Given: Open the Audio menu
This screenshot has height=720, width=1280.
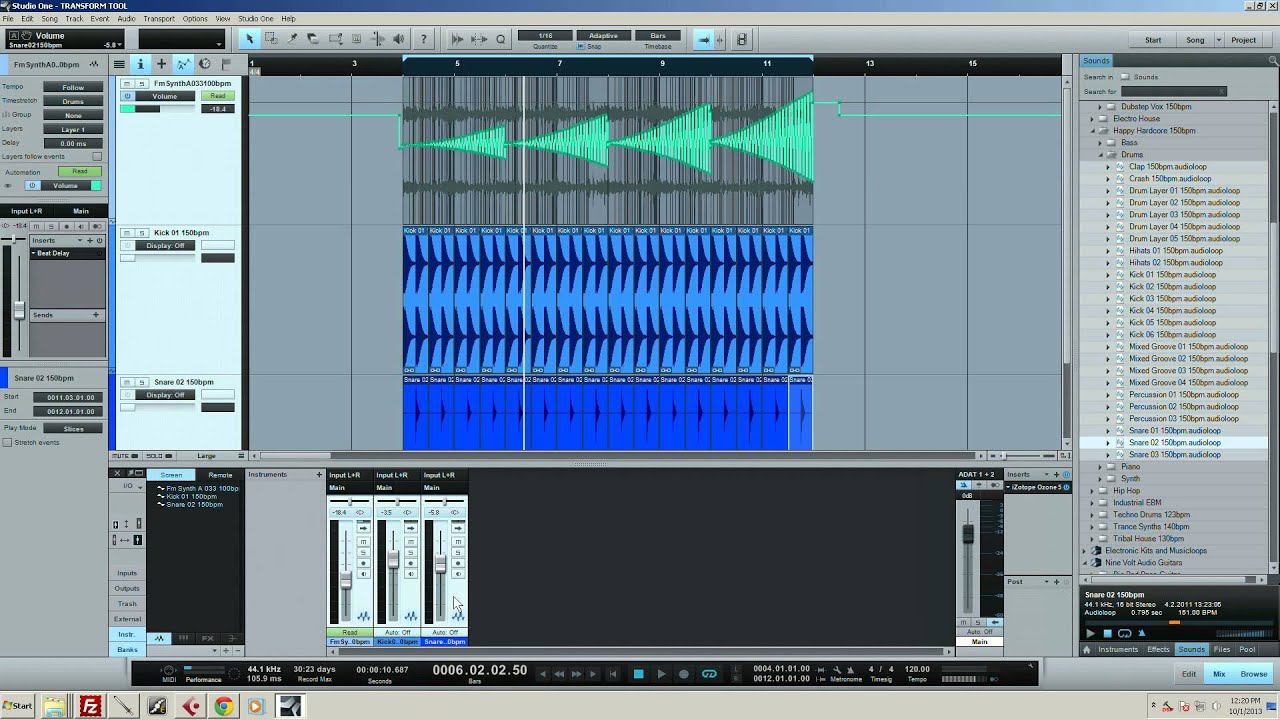Looking at the screenshot, I should [126, 19].
